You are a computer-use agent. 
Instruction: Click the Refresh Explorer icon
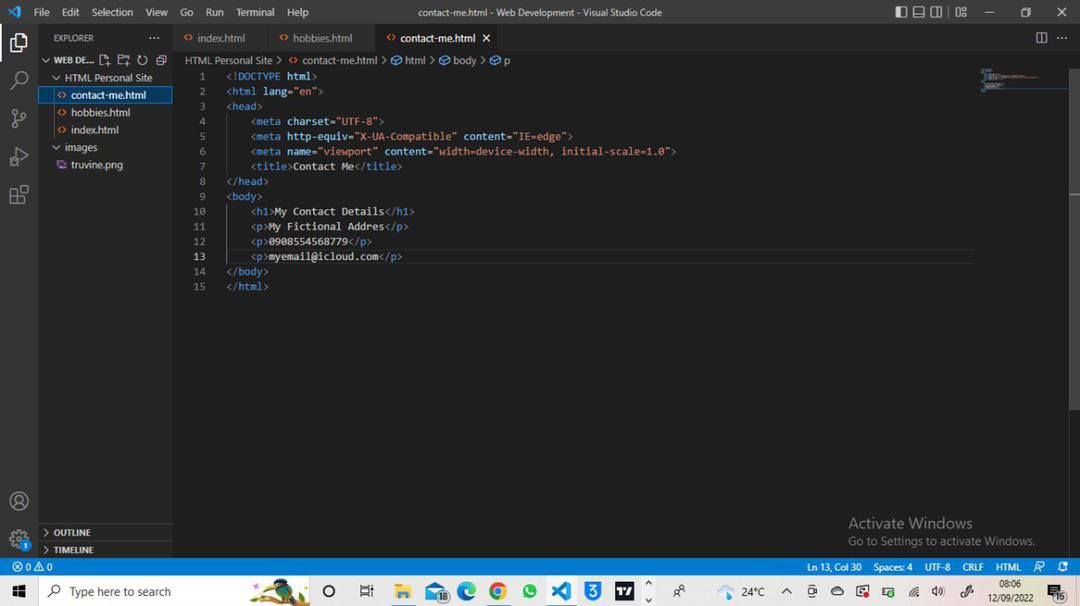click(142, 60)
